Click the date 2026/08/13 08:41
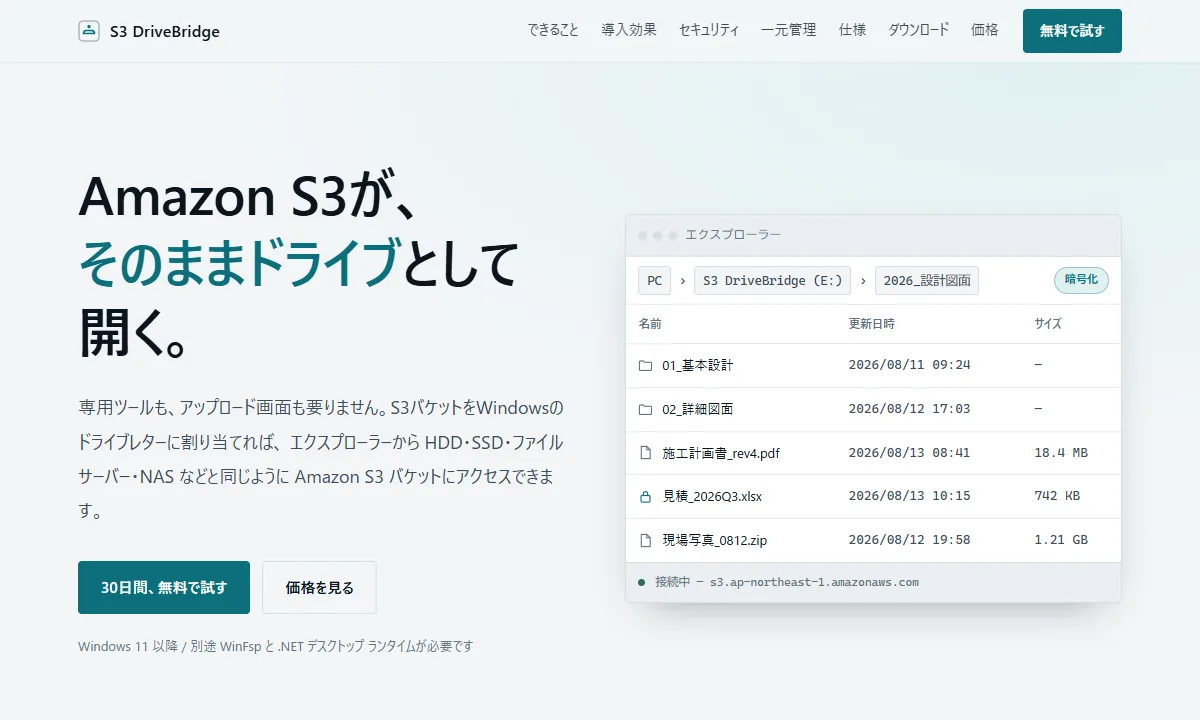Image resolution: width=1200 pixels, height=720 pixels. pos(909,453)
